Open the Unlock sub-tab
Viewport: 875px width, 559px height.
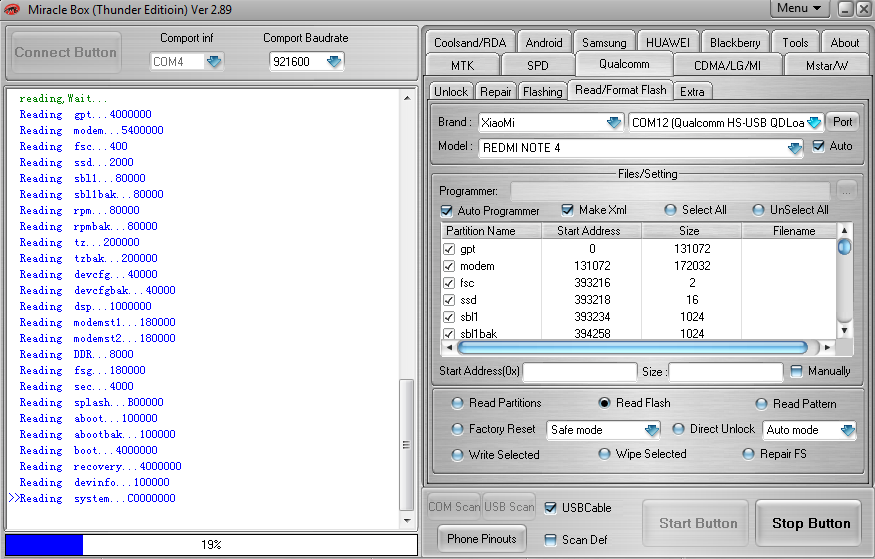coord(451,91)
